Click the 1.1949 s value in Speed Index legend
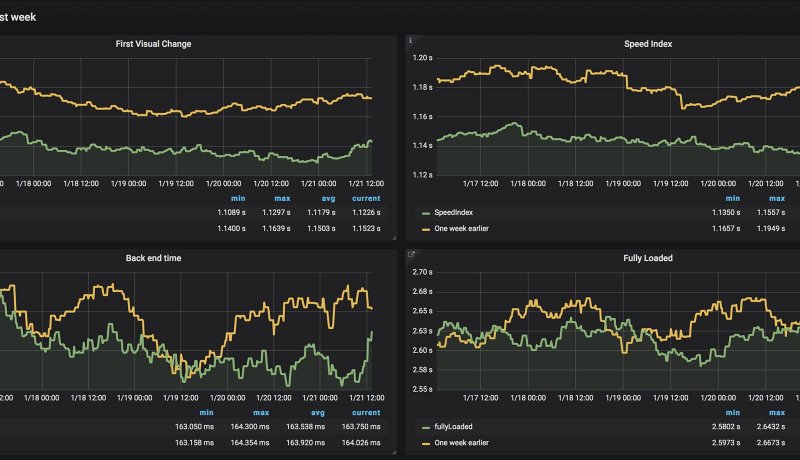This screenshot has width=800, height=460. 771,228
